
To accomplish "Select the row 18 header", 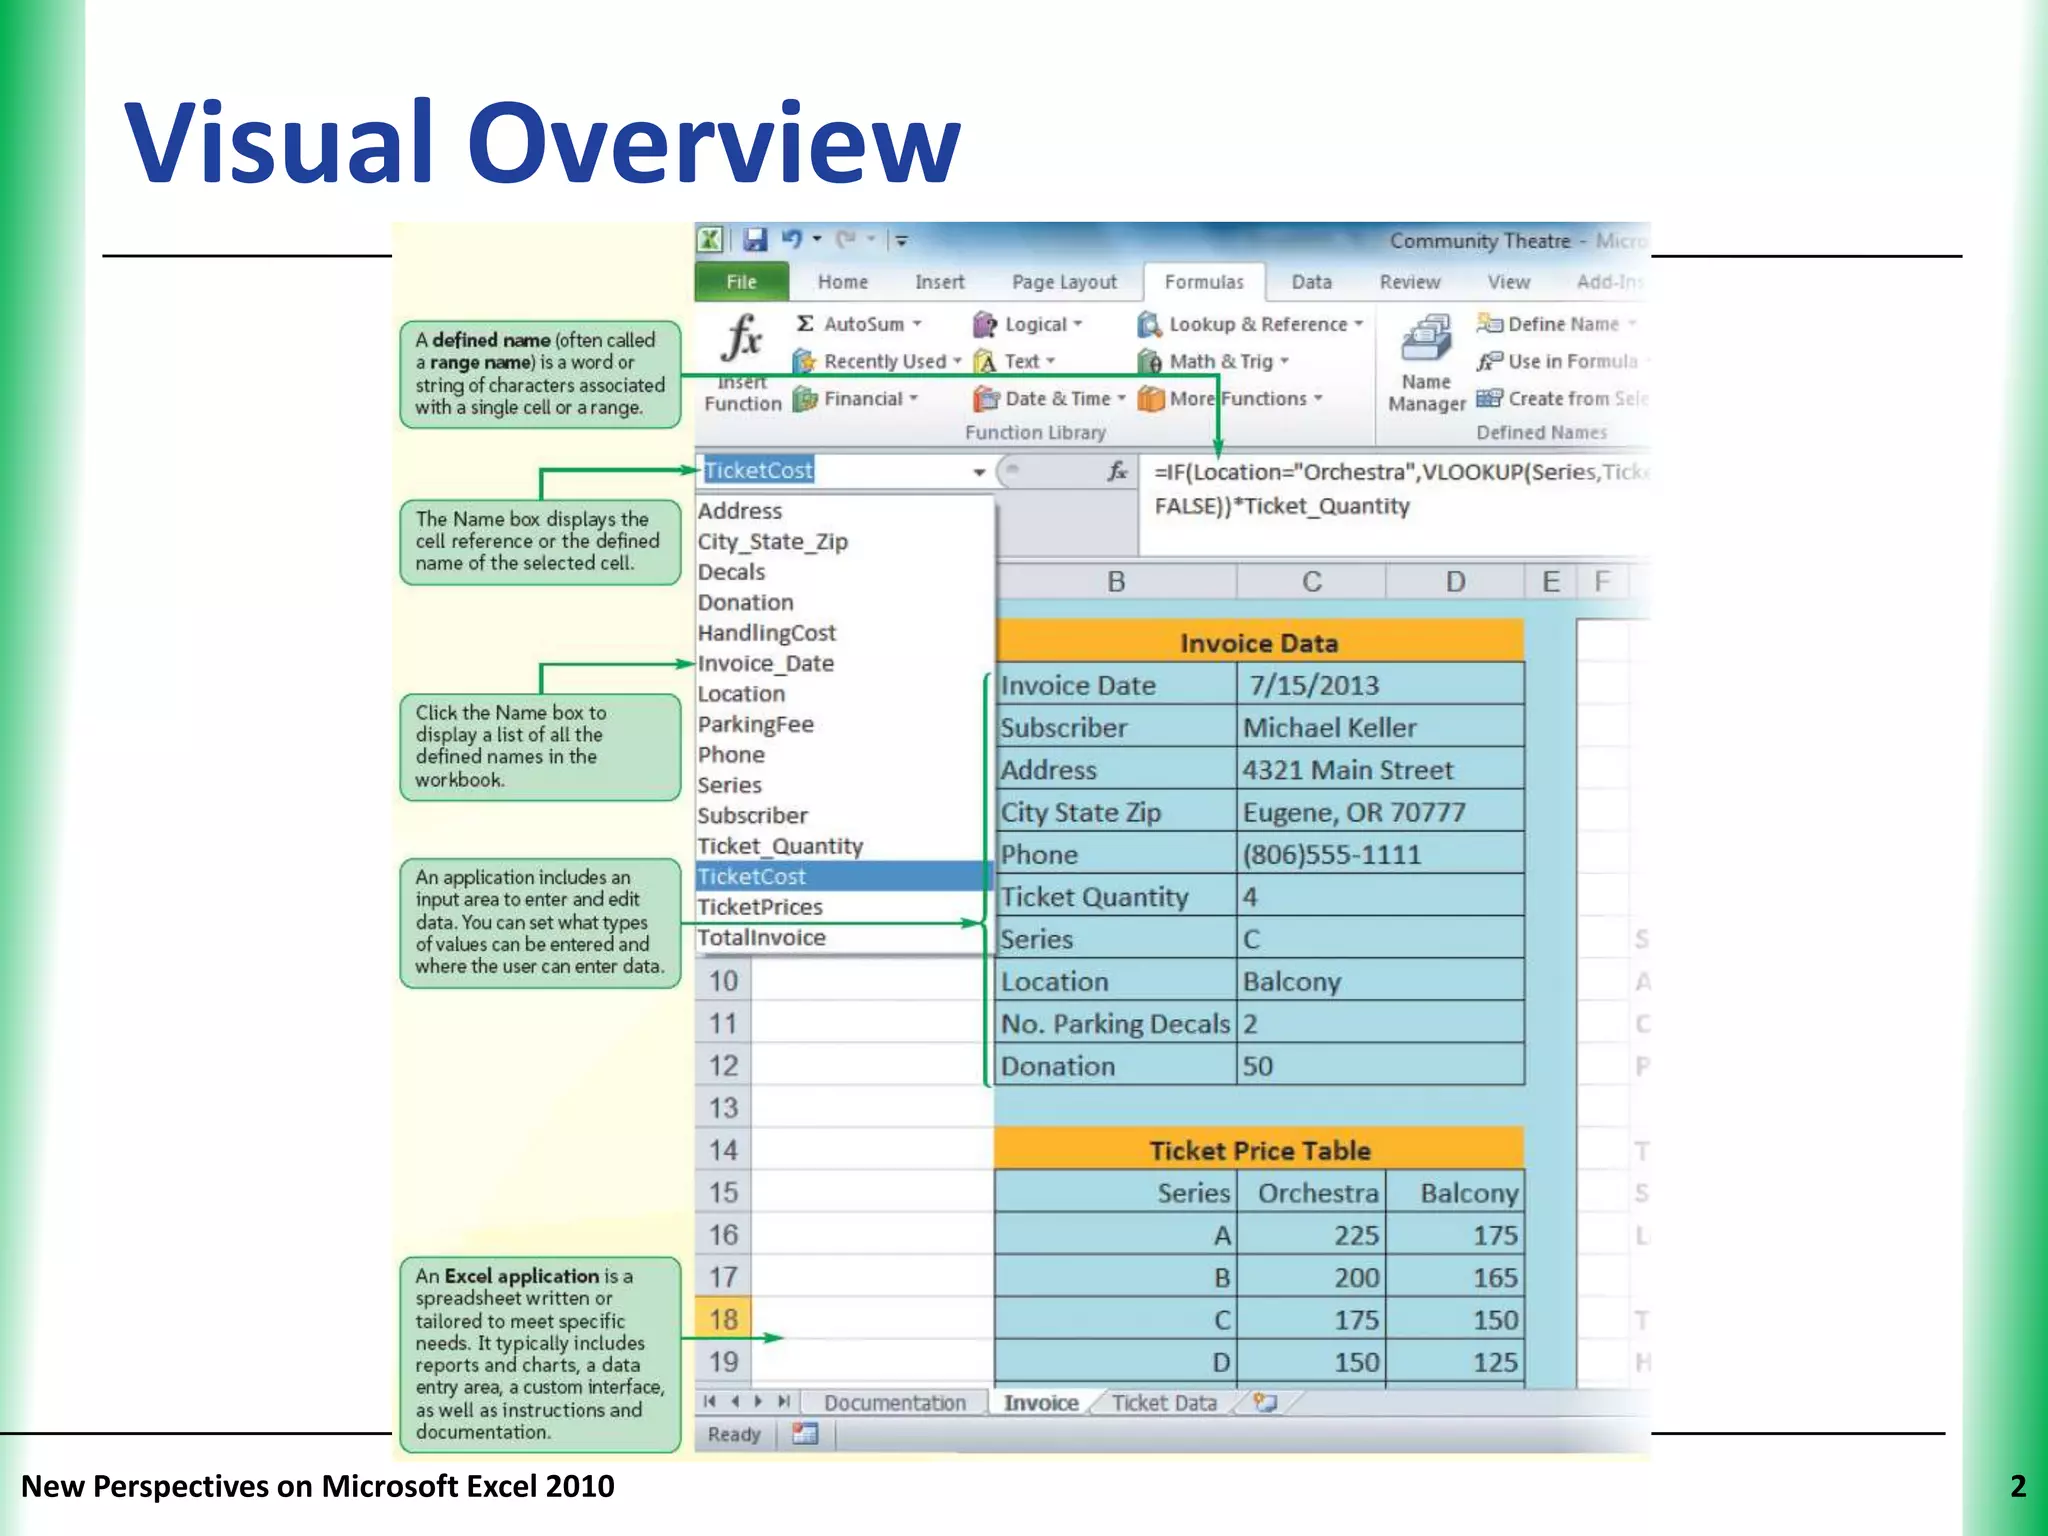I will pyautogui.click(x=723, y=1320).
